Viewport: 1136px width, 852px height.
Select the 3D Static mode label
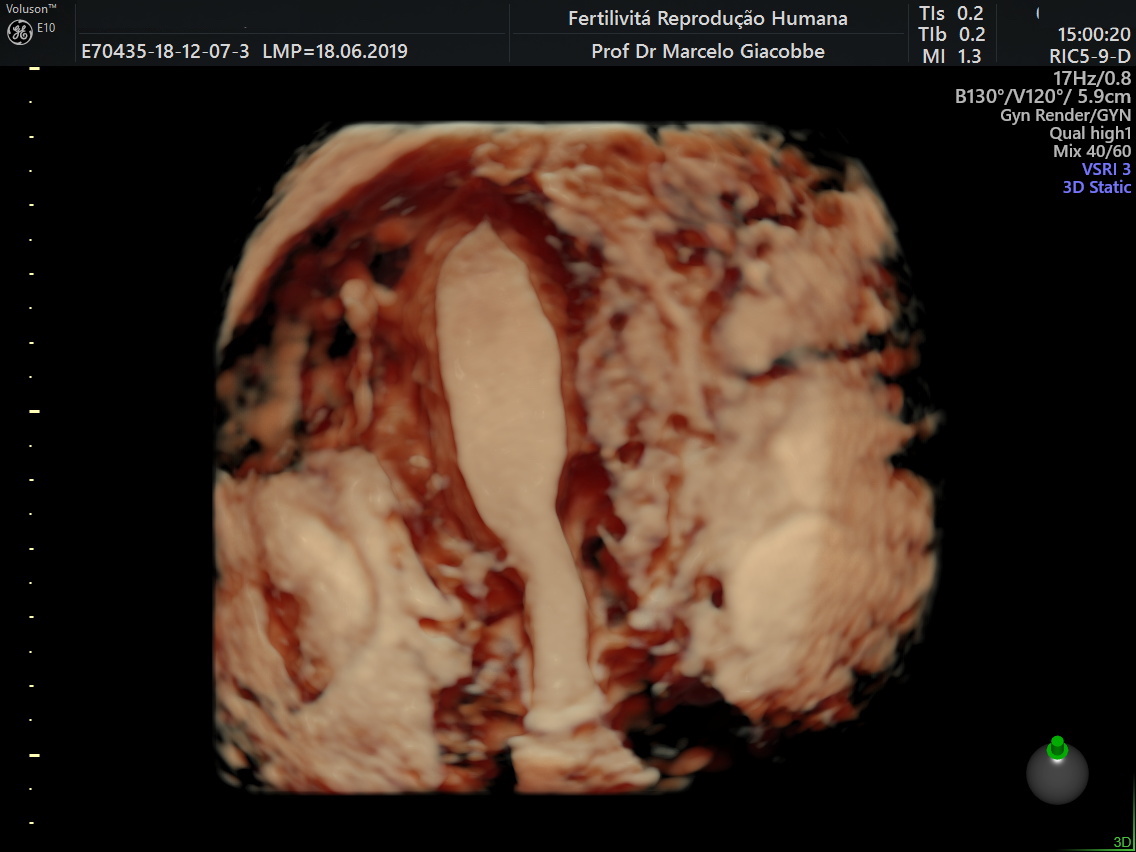tap(1096, 187)
